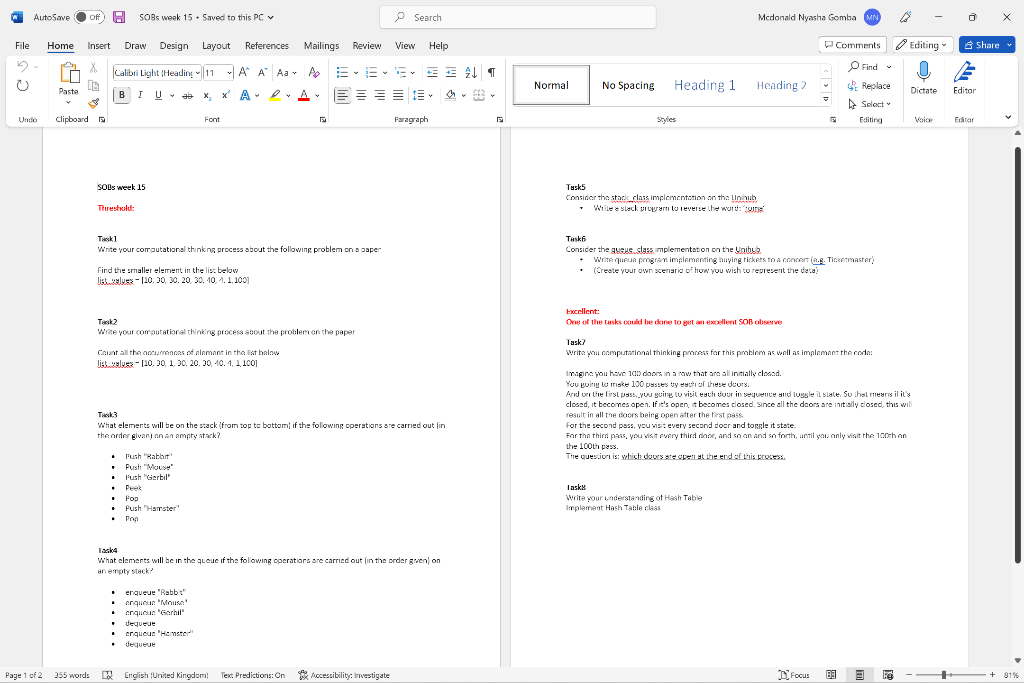This screenshot has height=683, width=1024.
Task: Click the Comments button
Action: coord(852,45)
